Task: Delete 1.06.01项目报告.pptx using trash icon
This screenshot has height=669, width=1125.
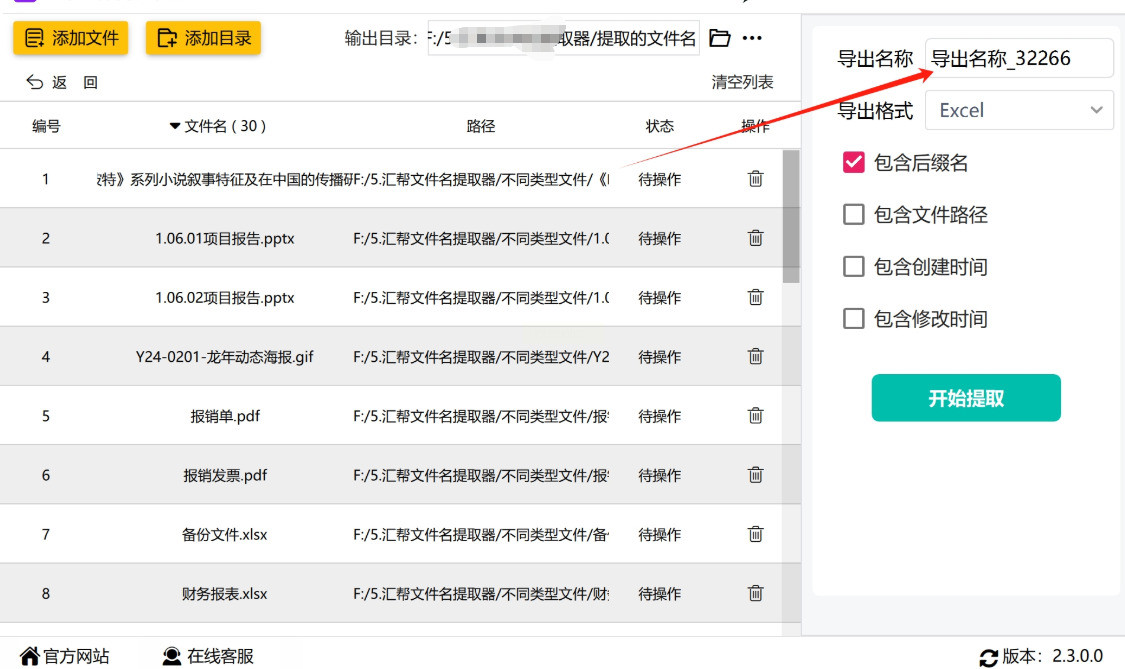Action: pyautogui.click(x=756, y=238)
